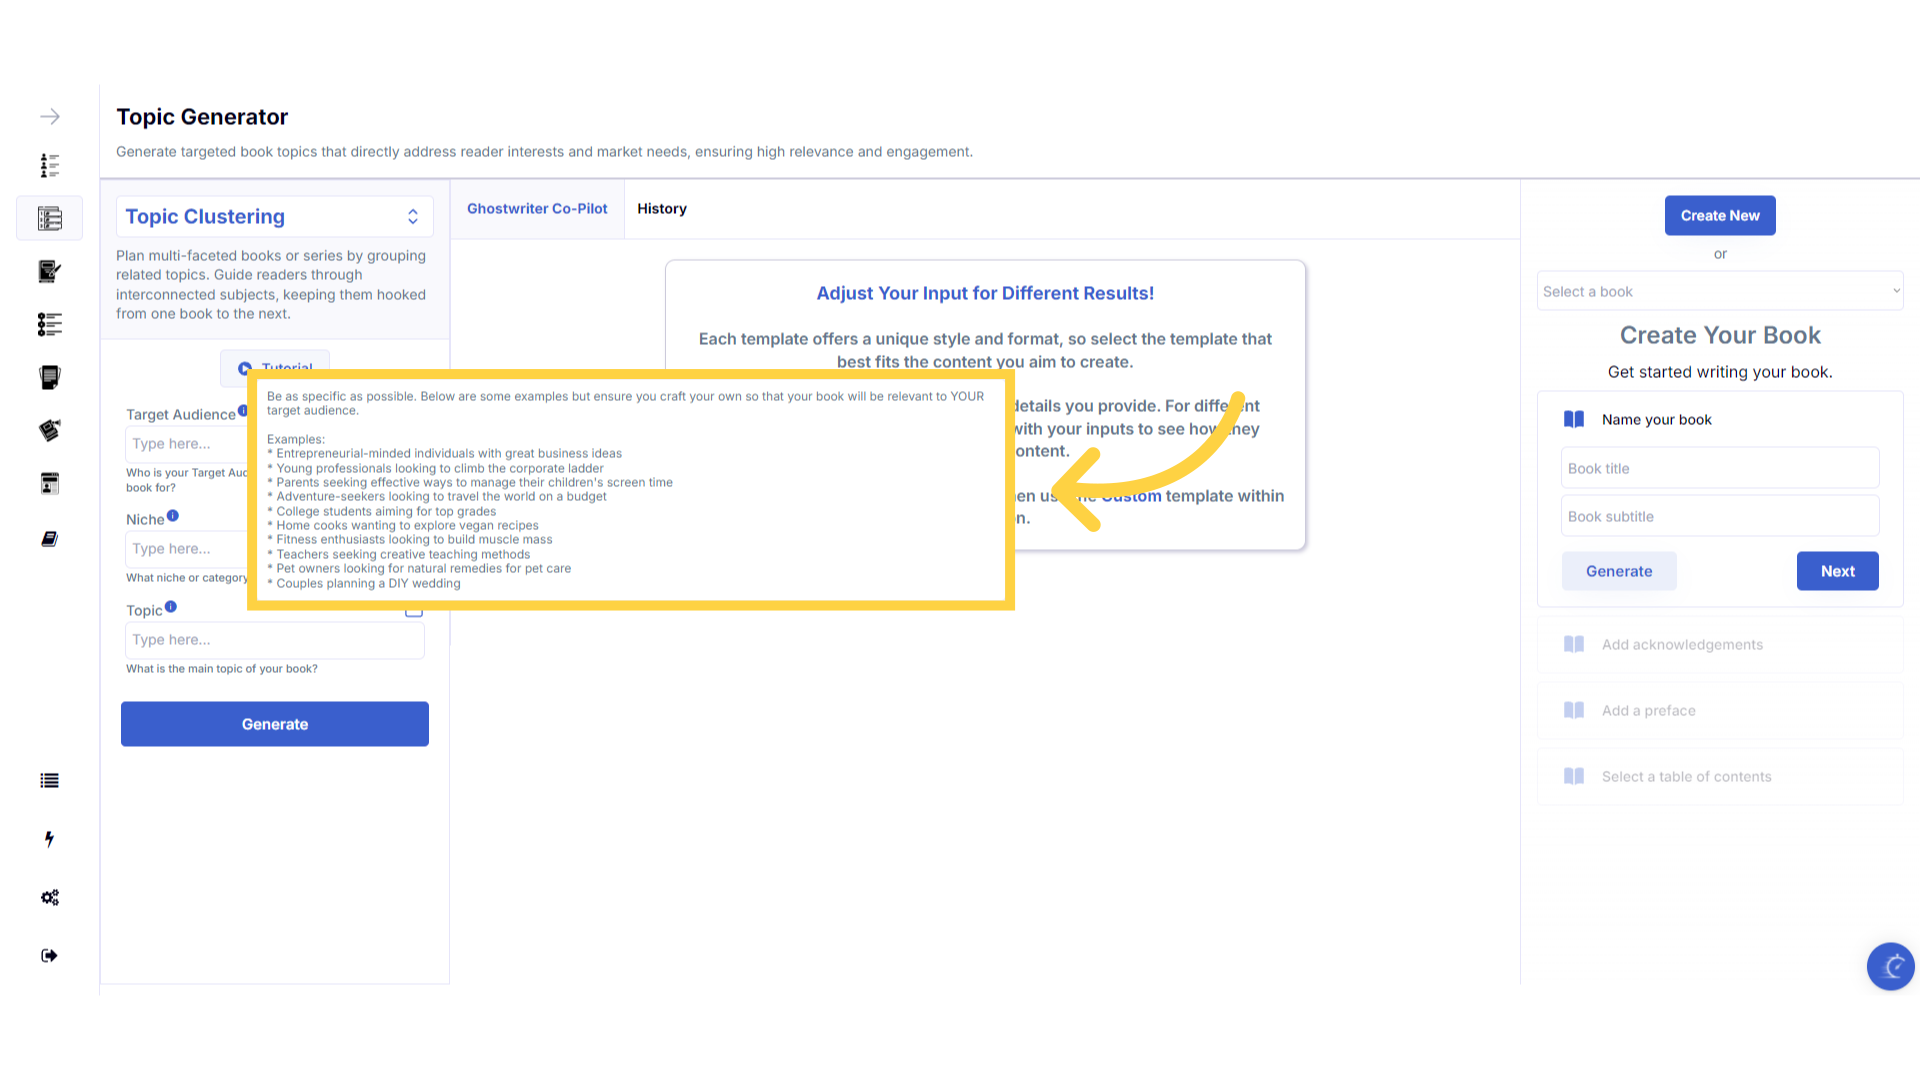The height and width of the screenshot is (1080, 1920).
Task: Click the Niche info icon
Action: click(x=172, y=516)
